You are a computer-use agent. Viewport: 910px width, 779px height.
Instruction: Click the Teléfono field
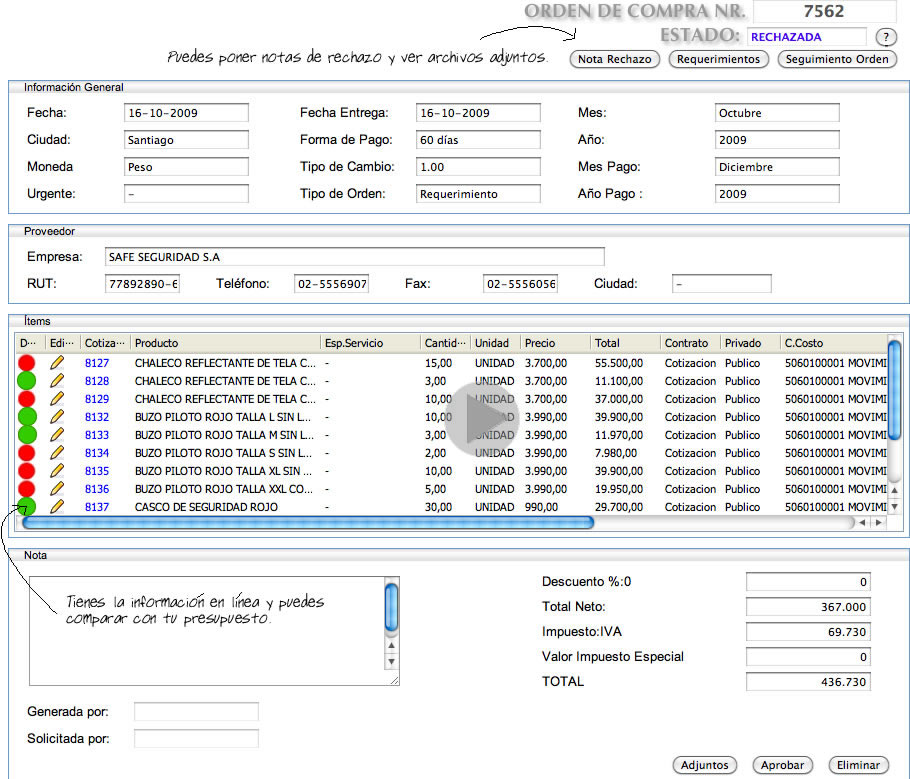click(x=331, y=284)
